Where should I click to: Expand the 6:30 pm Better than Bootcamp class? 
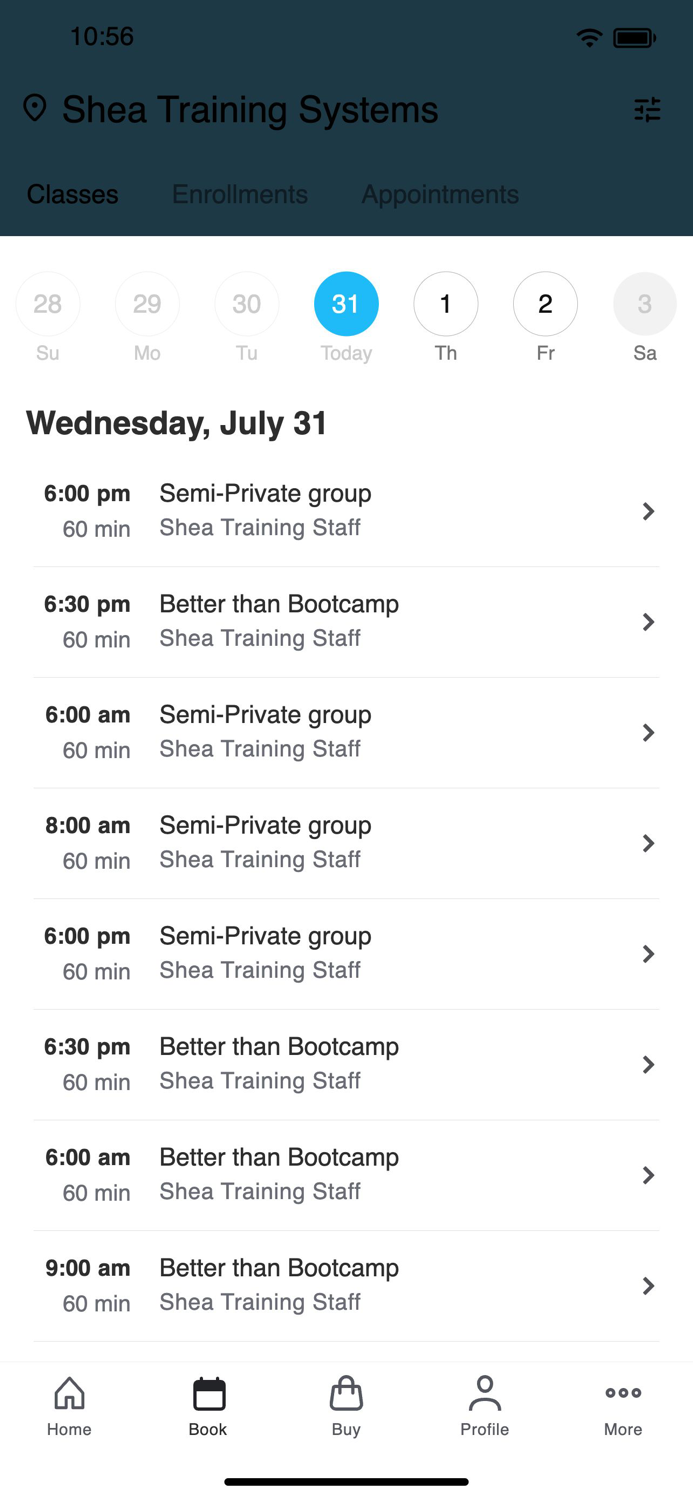(346, 621)
